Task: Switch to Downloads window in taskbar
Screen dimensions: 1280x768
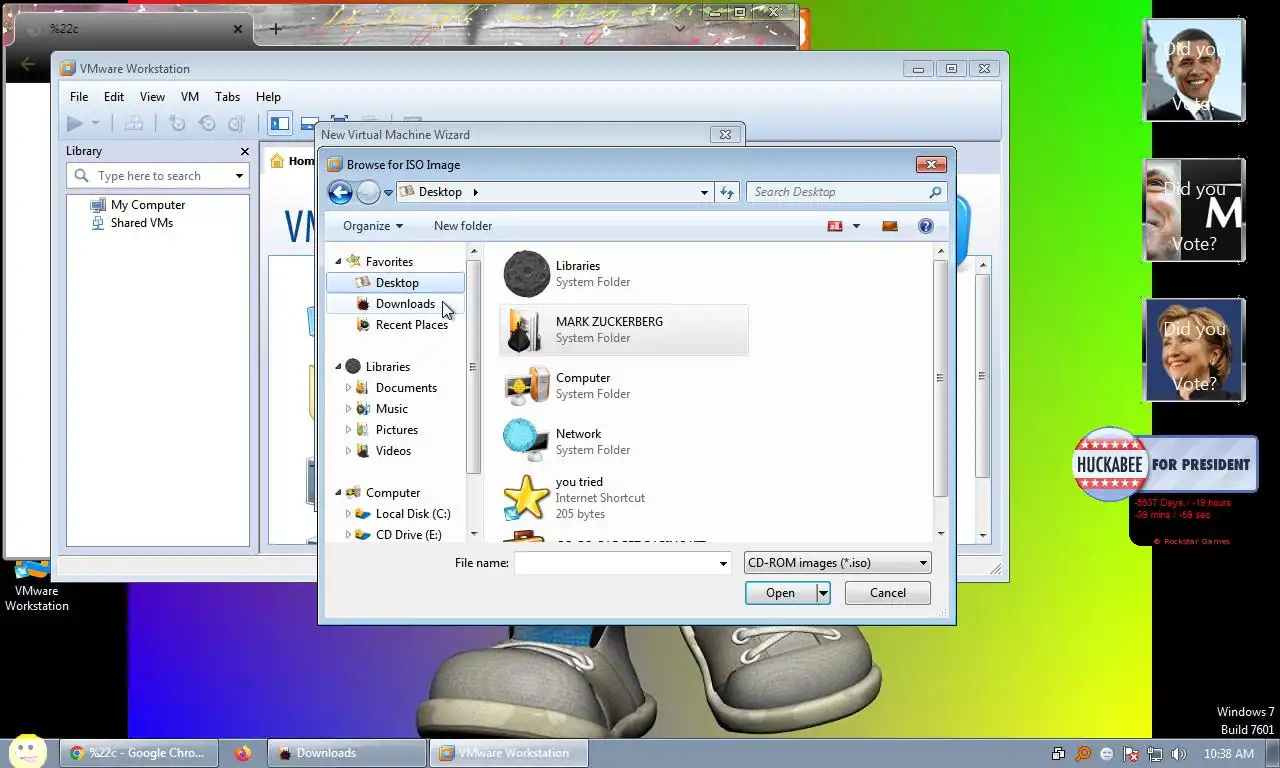Action: click(x=347, y=753)
